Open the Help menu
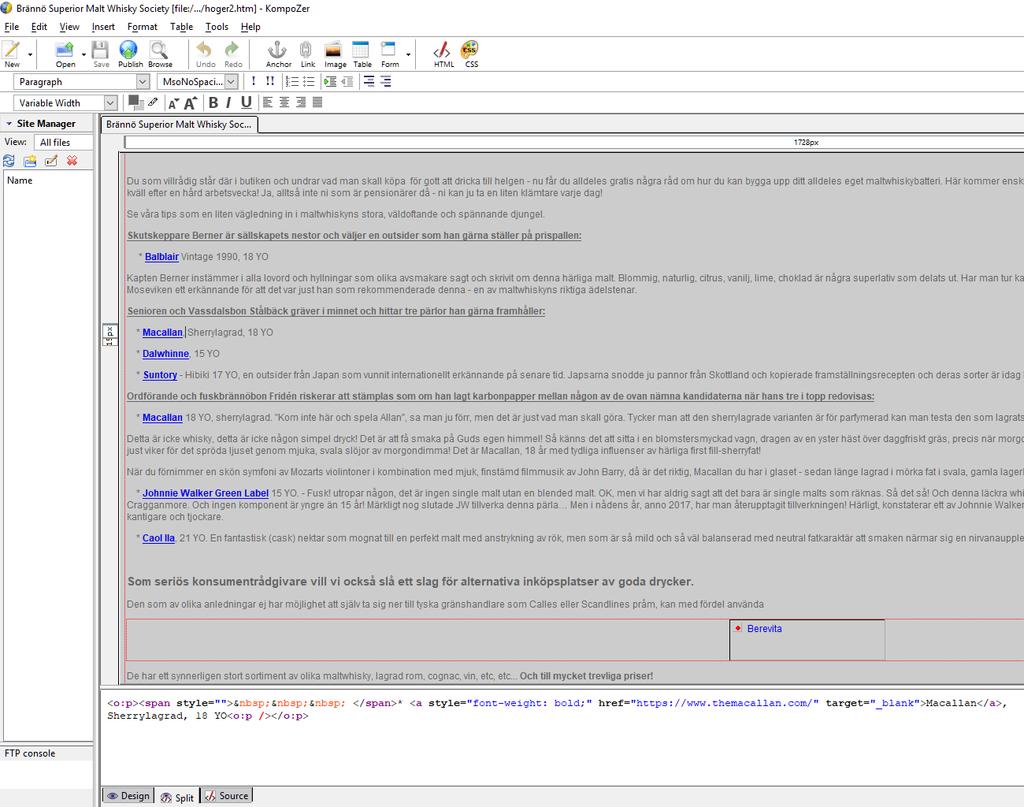This screenshot has width=1024, height=807. [x=250, y=27]
